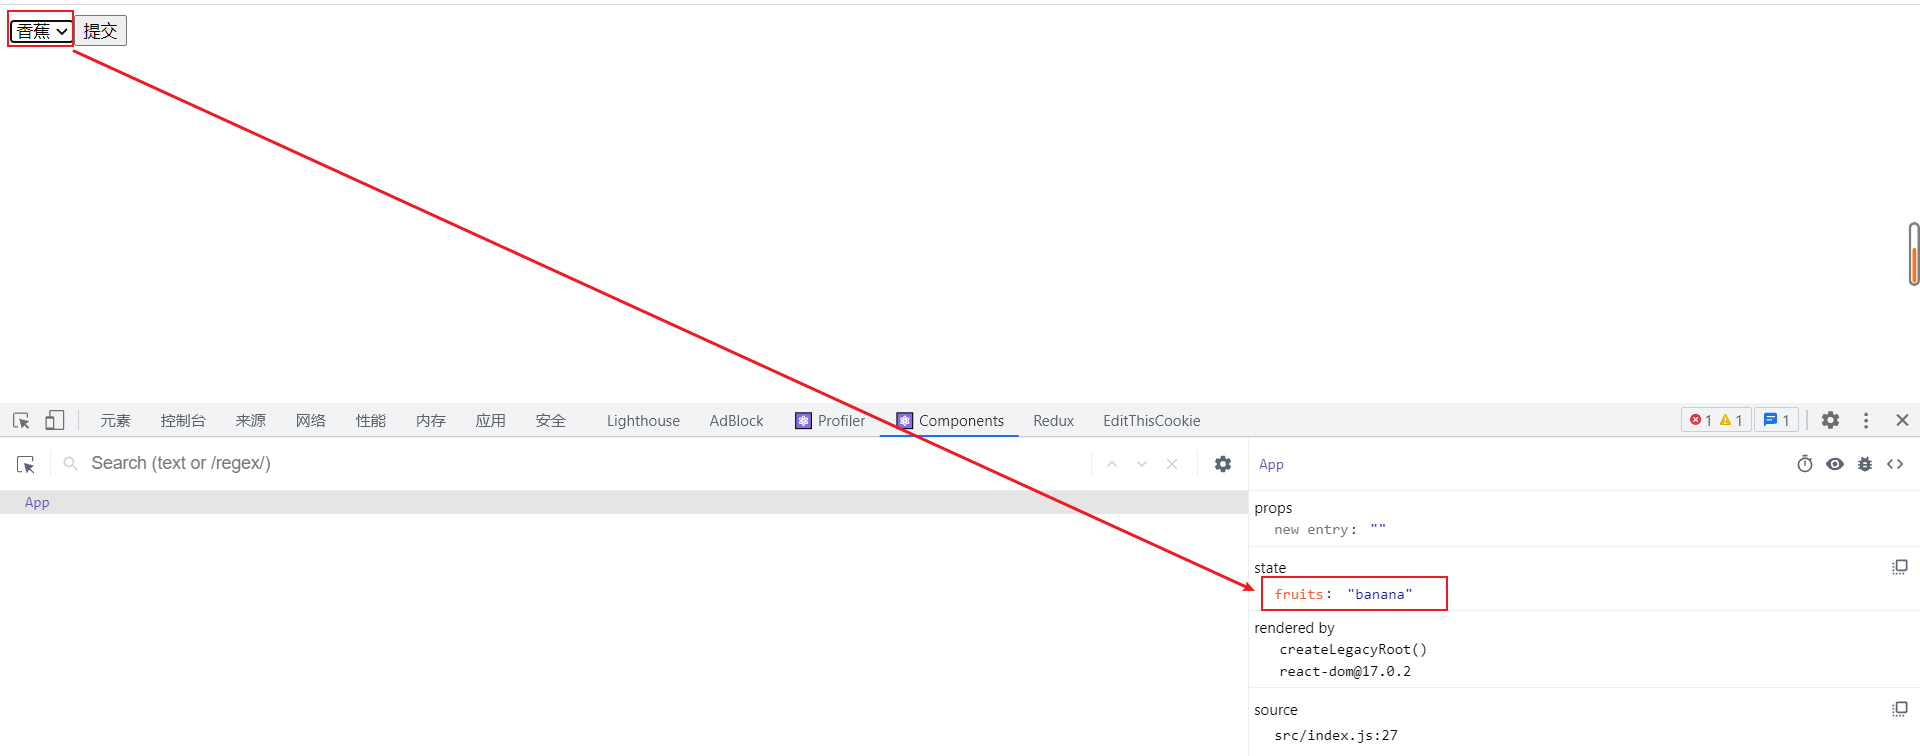Click the new entry prop name field

(1311, 530)
